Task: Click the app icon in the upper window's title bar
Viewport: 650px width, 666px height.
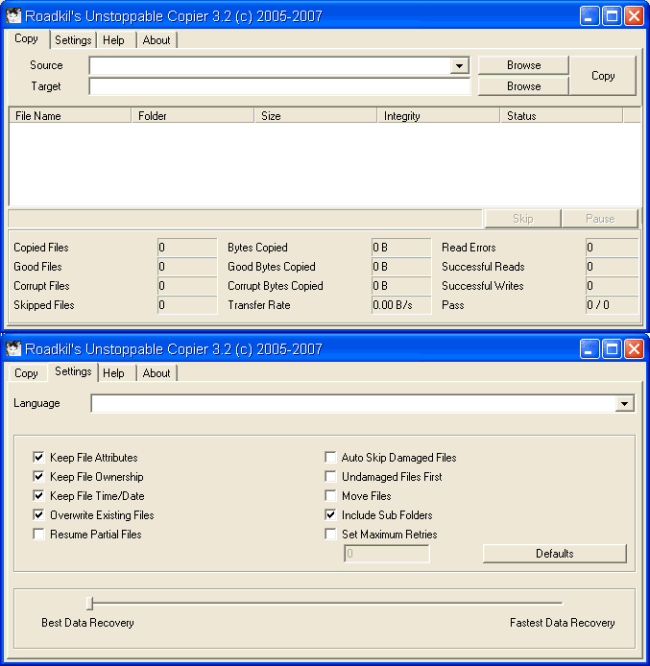Action: point(13,16)
